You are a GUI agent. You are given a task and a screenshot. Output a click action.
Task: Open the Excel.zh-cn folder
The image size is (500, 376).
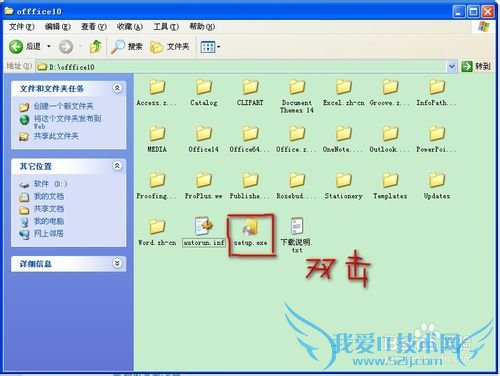coord(344,93)
